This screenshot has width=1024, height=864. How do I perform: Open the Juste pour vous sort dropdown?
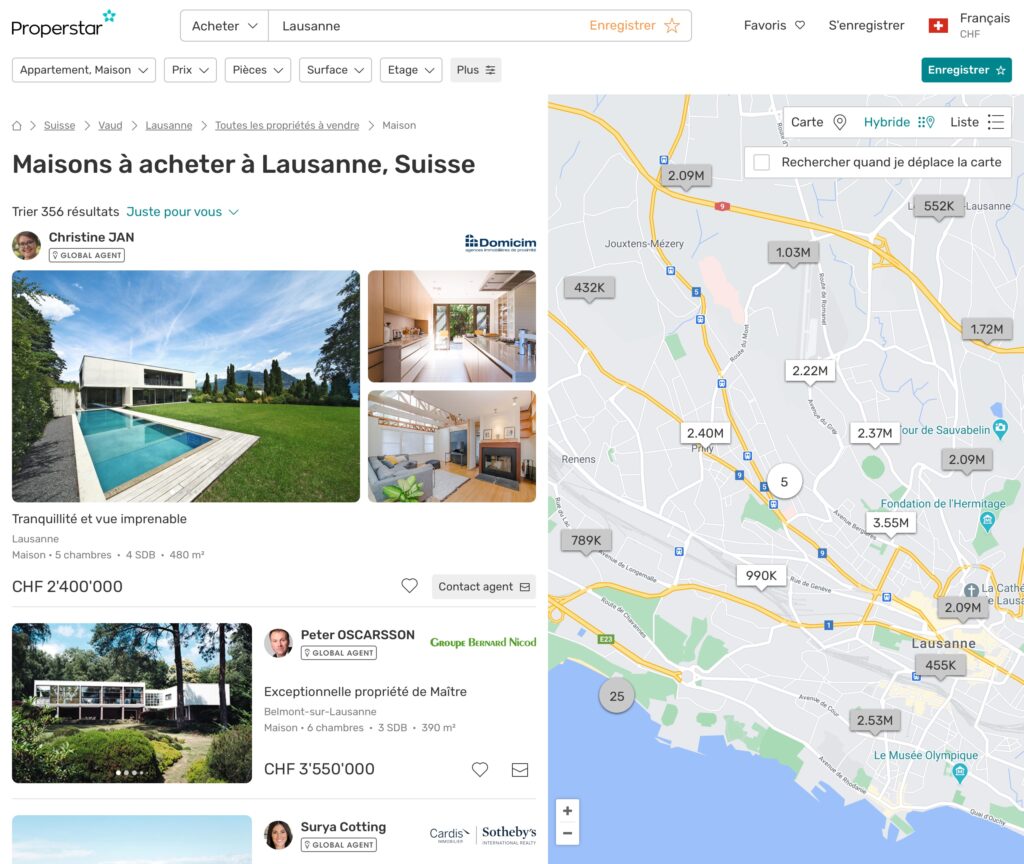[183, 212]
